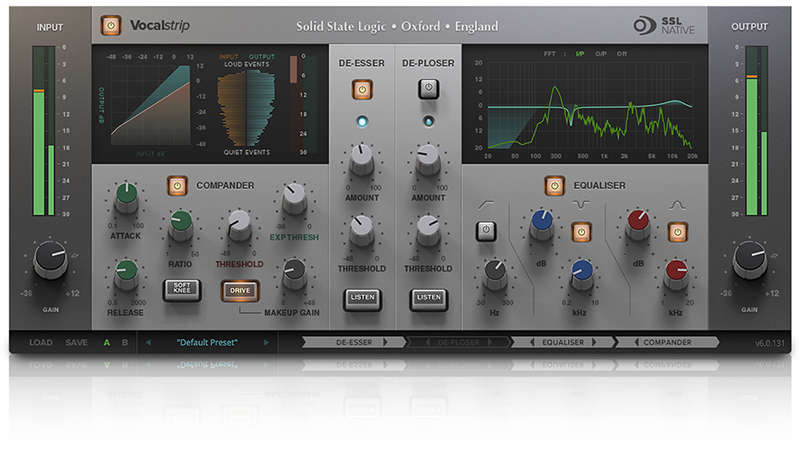Screen dimensions: 800x462
Task: Click the Input Gain knob
Action: (x=50, y=260)
